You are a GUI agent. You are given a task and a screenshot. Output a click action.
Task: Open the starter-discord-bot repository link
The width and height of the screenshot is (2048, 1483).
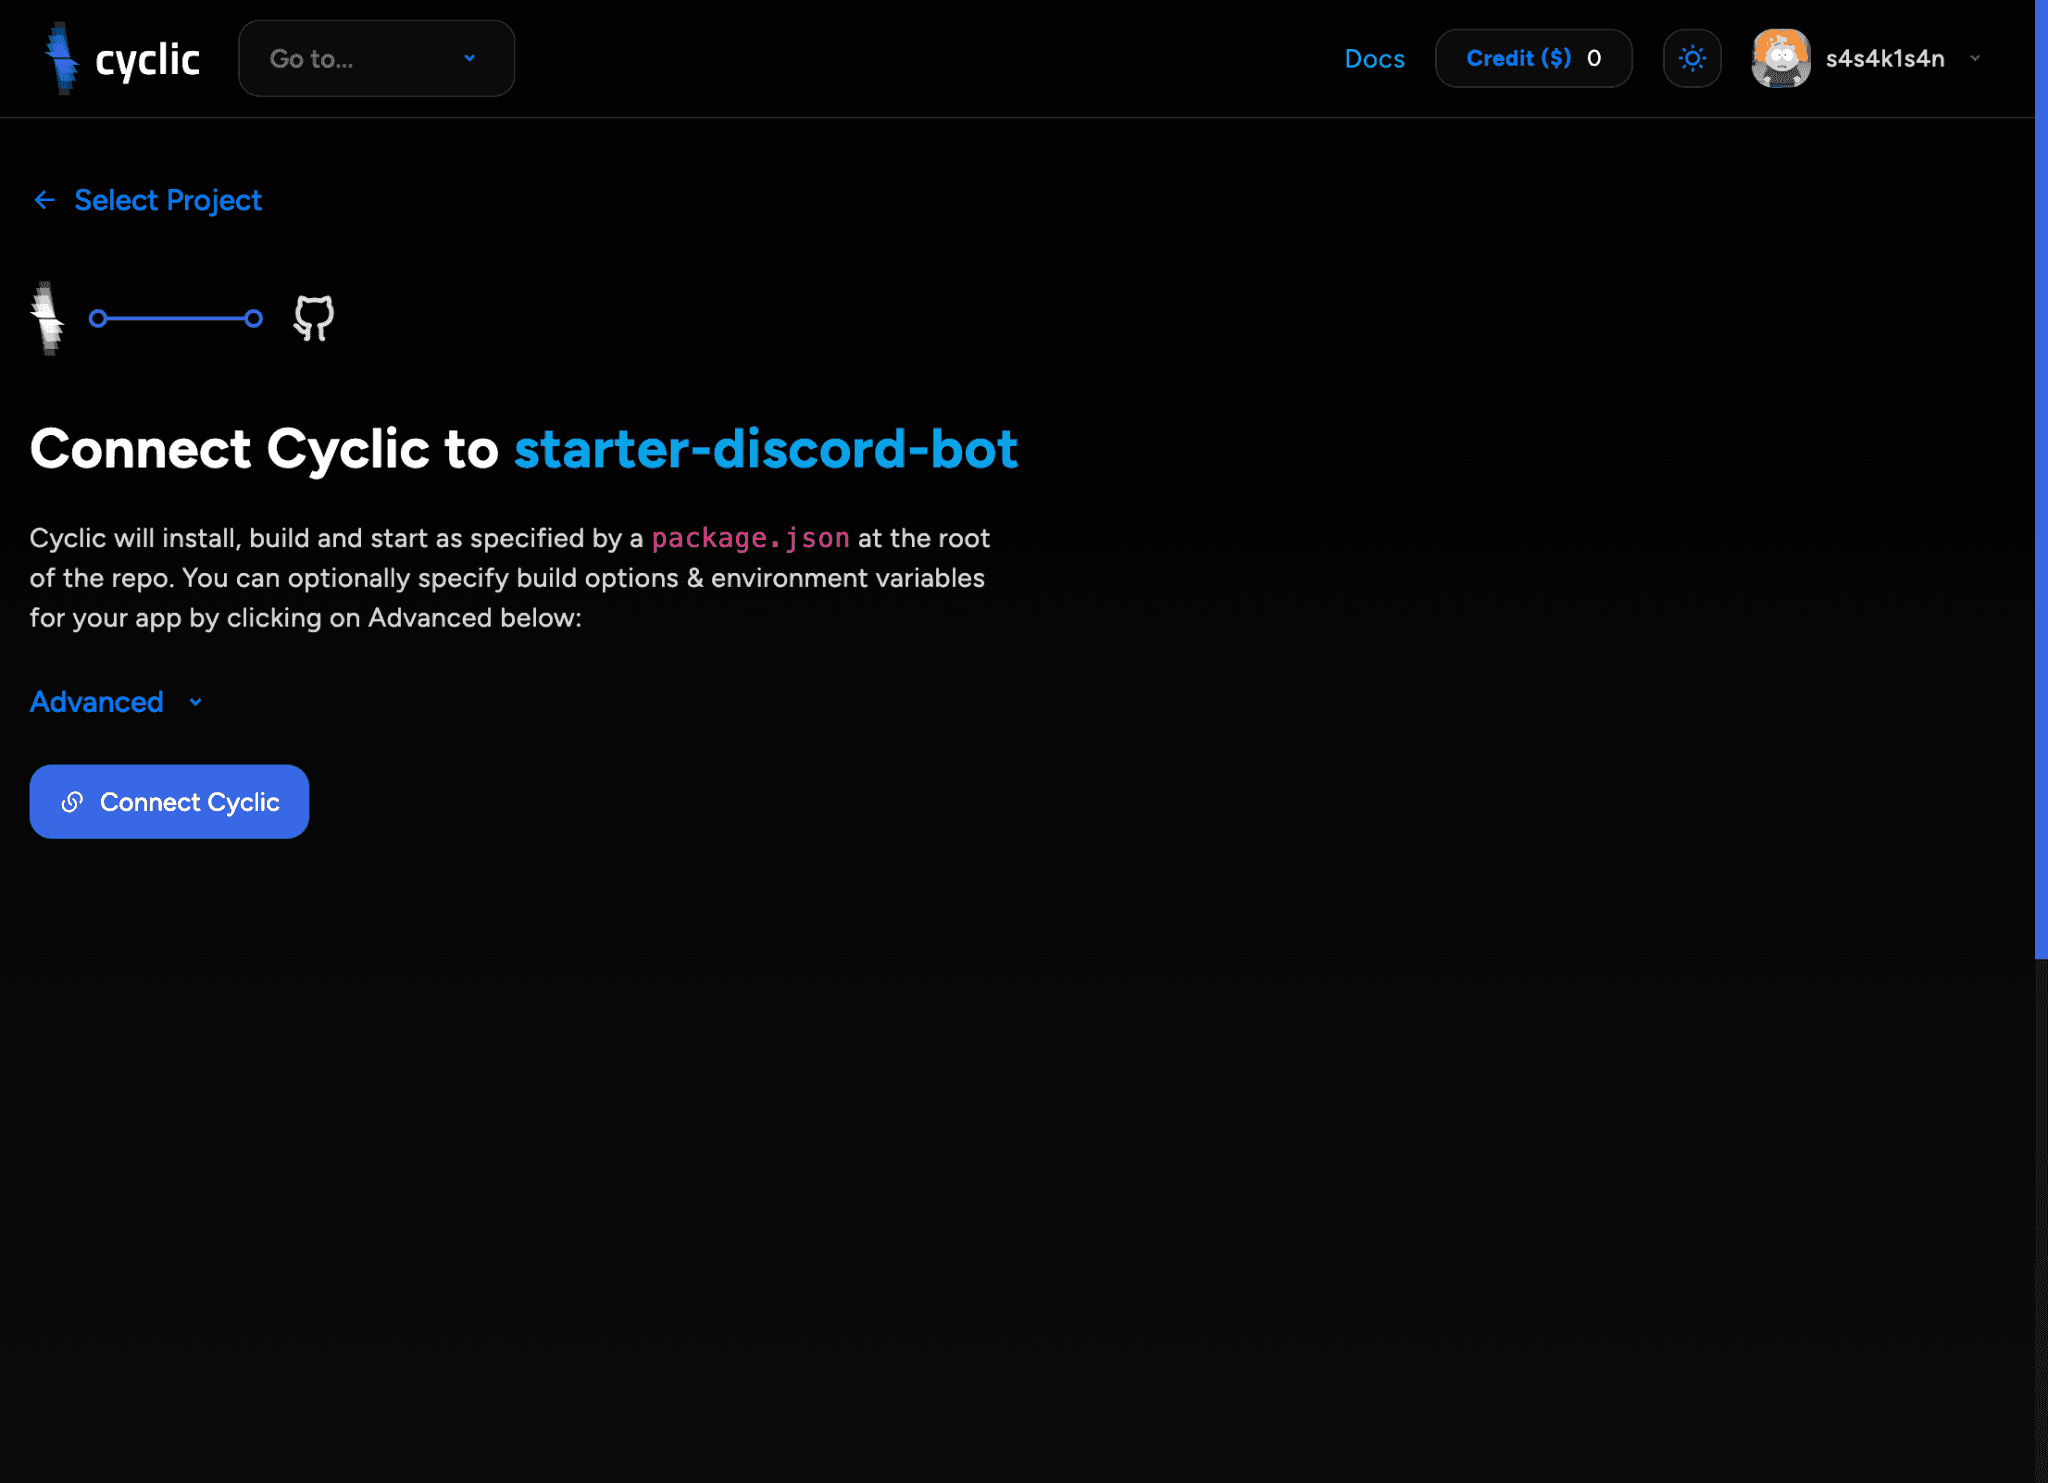[x=765, y=449]
